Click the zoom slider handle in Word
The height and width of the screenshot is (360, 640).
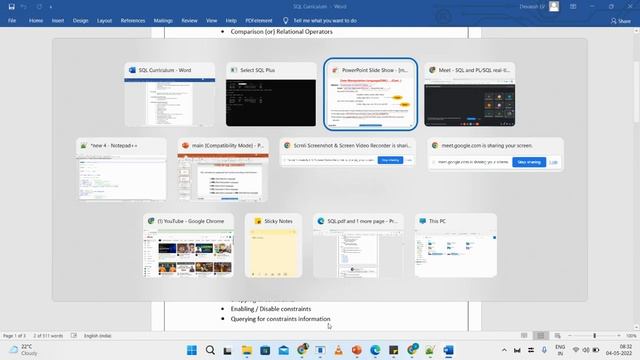(x=595, y=336)
